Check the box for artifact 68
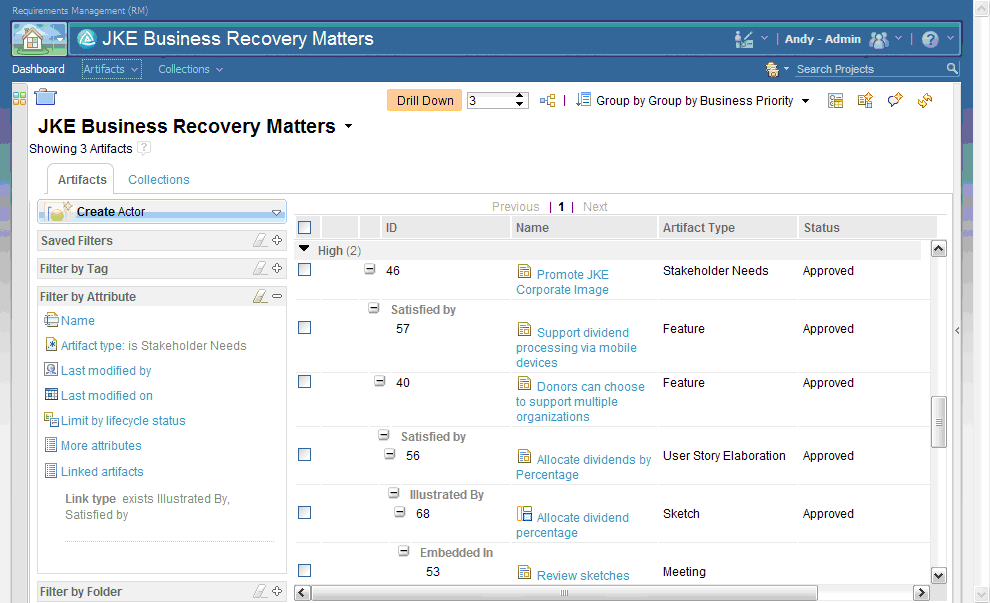This screenshot has width=990, height=603. tap(304, 513)
